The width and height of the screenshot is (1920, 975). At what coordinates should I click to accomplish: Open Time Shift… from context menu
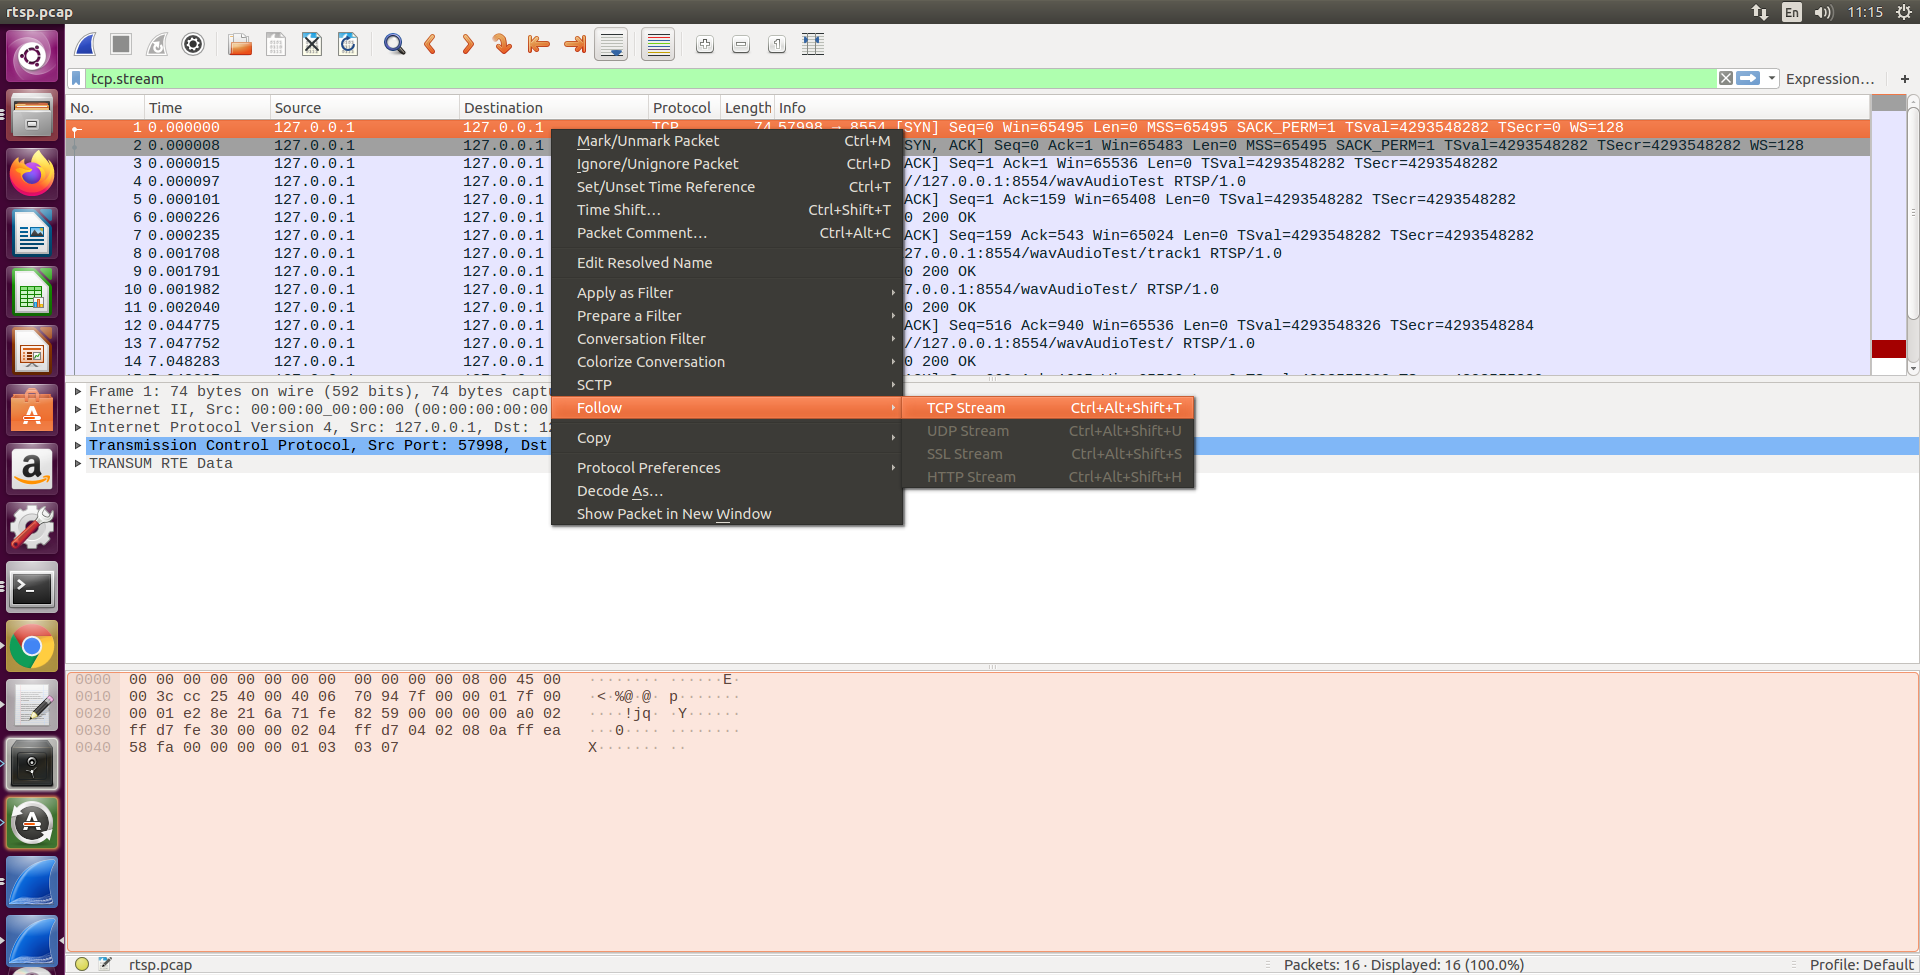click(727, 210)
